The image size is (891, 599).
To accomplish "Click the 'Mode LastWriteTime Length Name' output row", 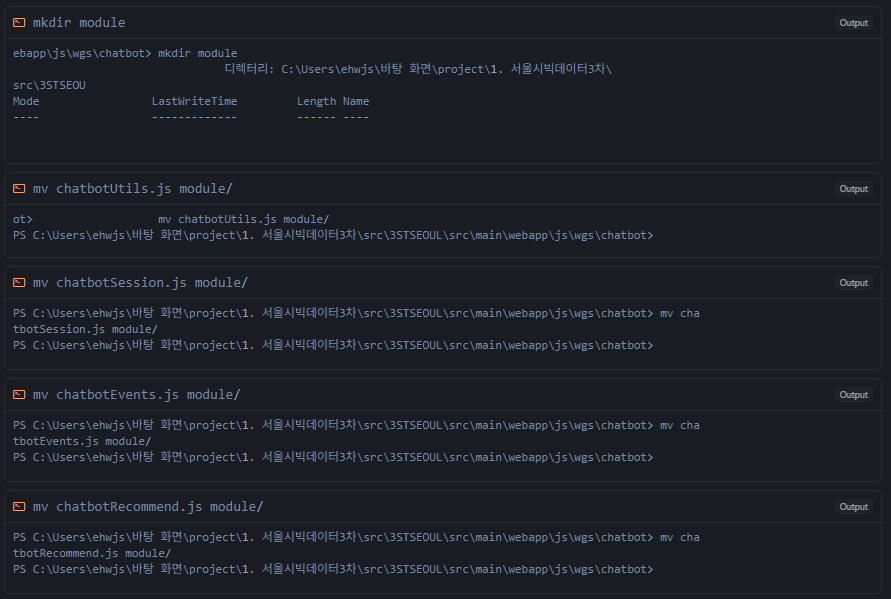I will [x=190, y=101].
